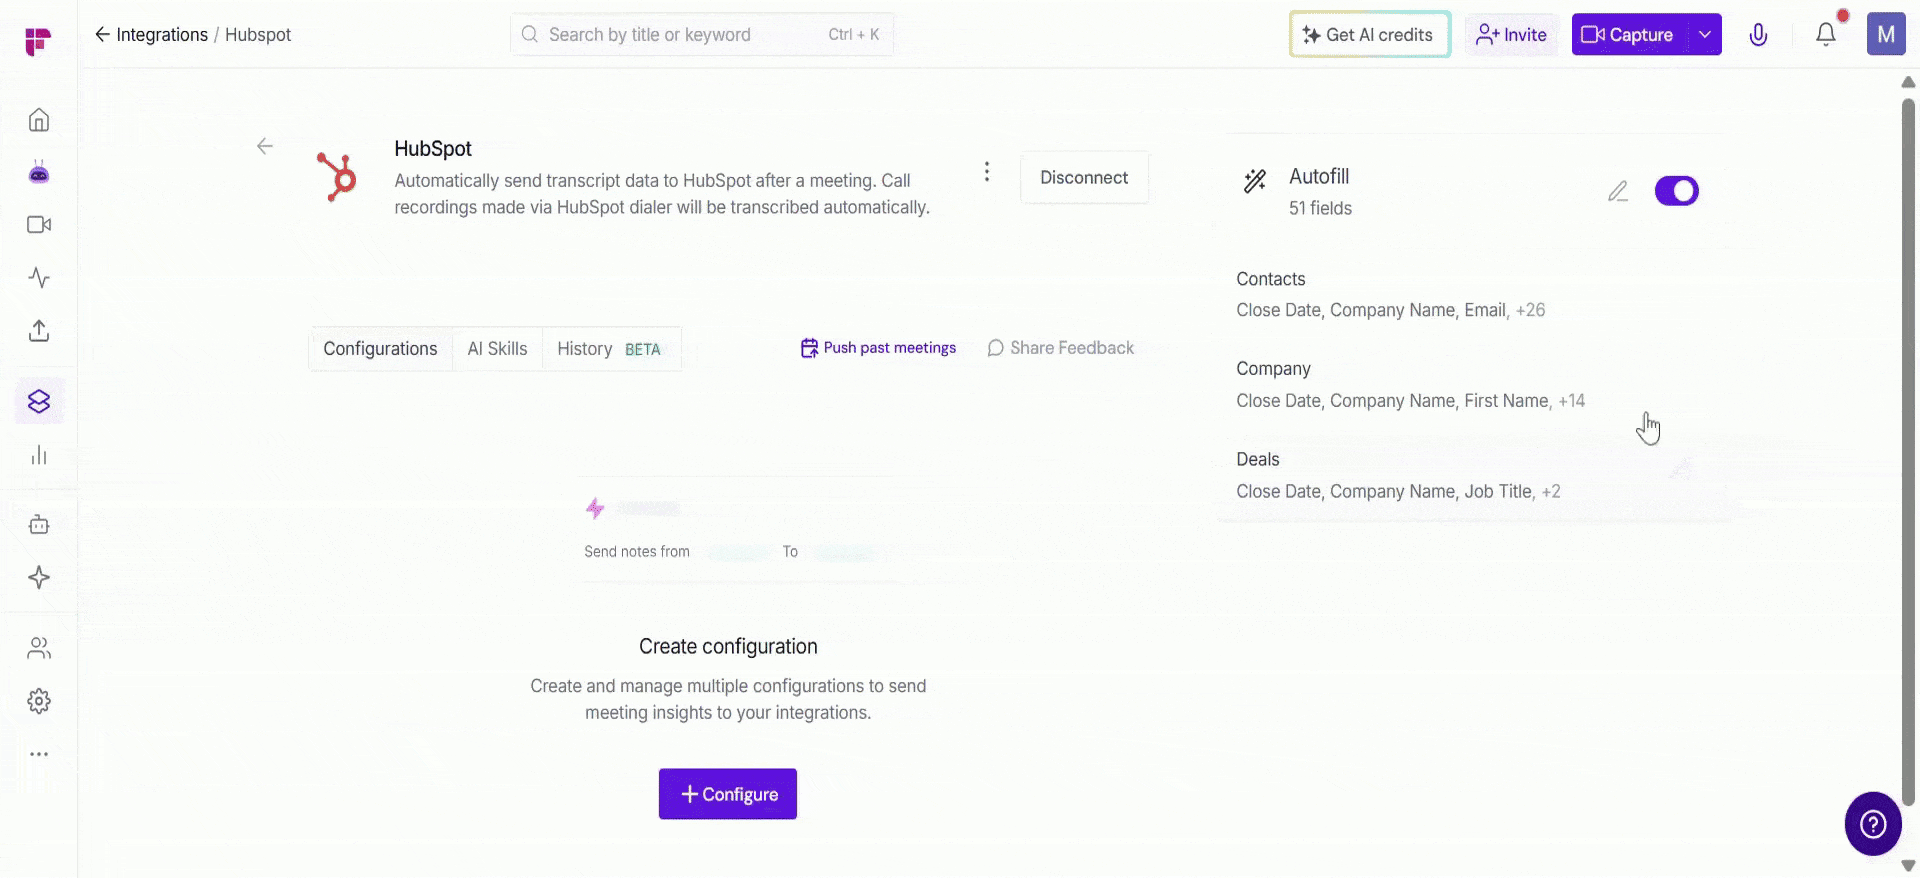1920x878 pixels.
Task: Focus the search by title or keyword field
Action: tap(702, 35)
